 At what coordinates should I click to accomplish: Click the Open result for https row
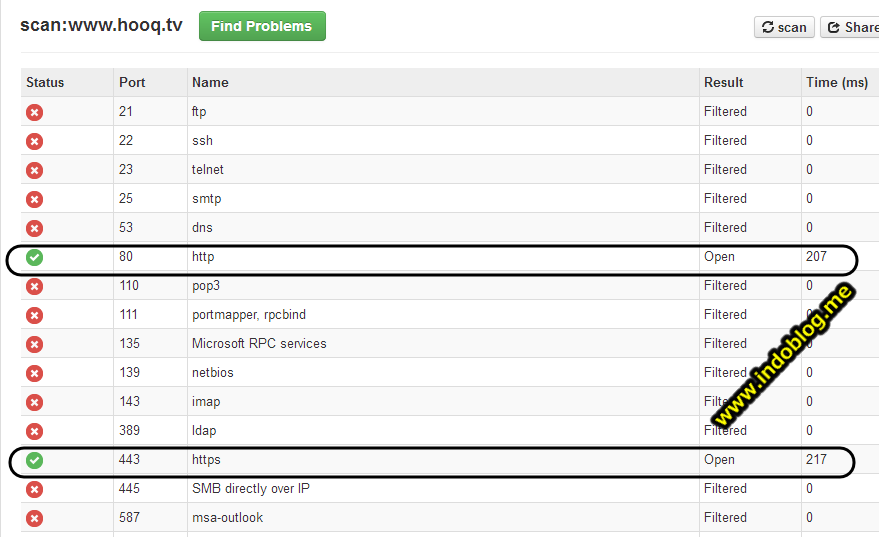(x=719, y=460)
